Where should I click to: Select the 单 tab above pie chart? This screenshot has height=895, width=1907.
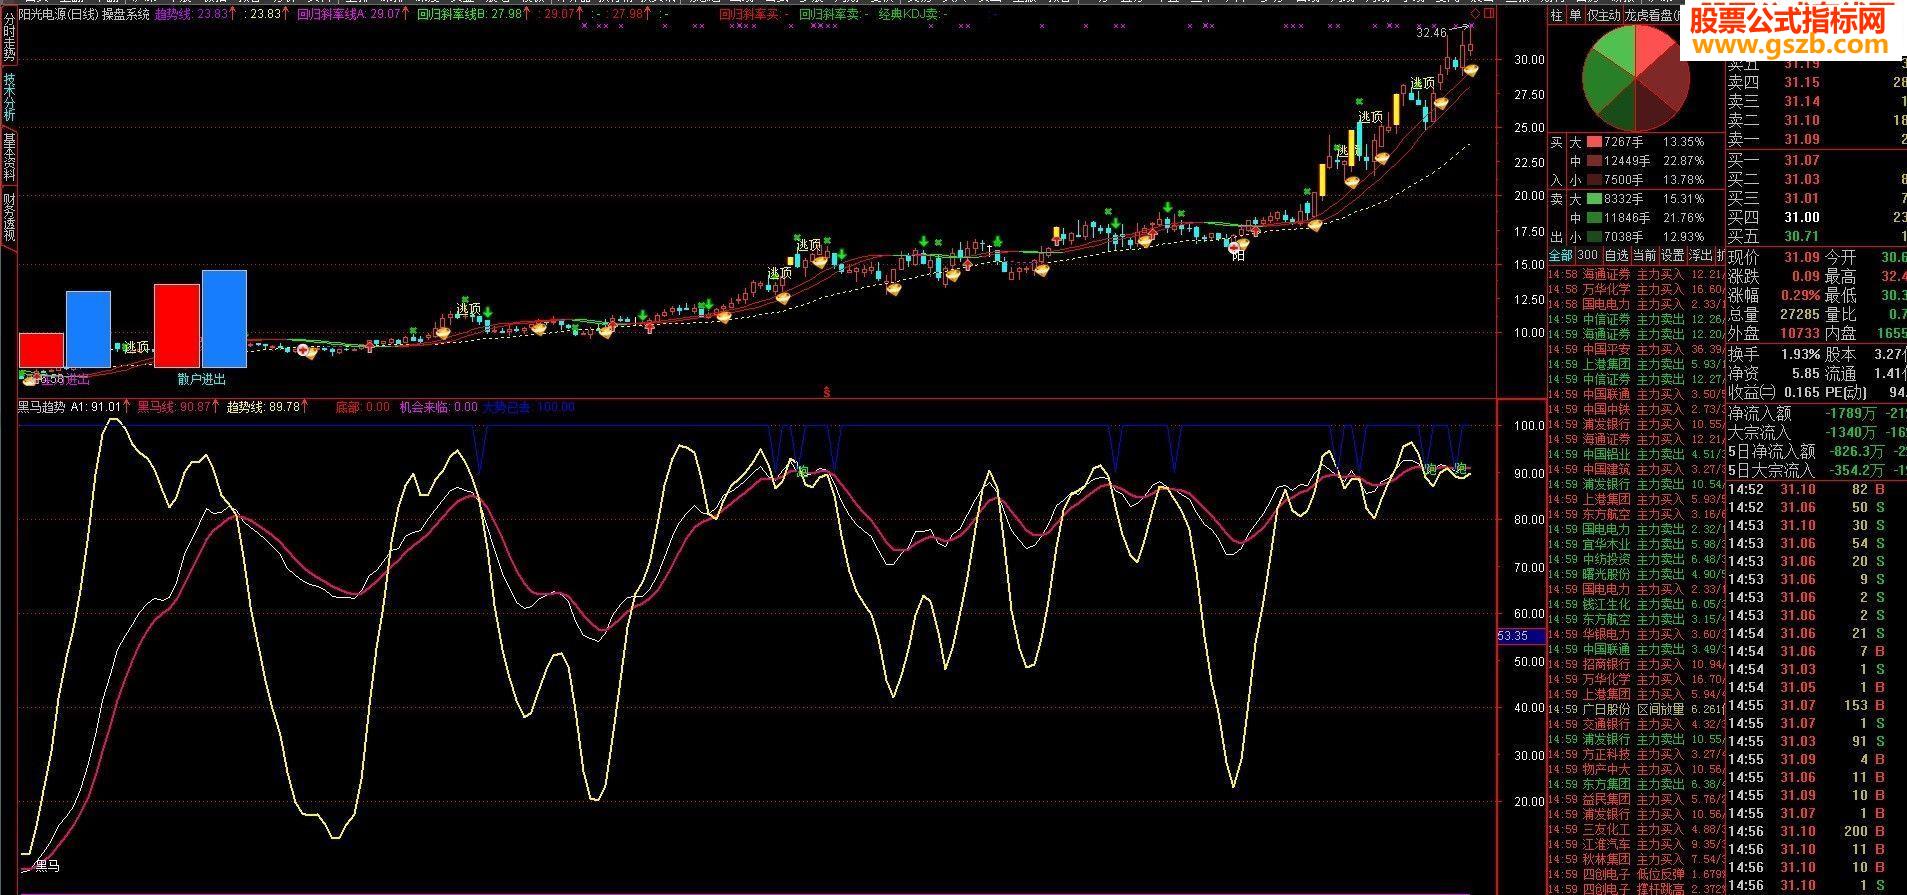pyautogui.click(x=1575, y=15)
